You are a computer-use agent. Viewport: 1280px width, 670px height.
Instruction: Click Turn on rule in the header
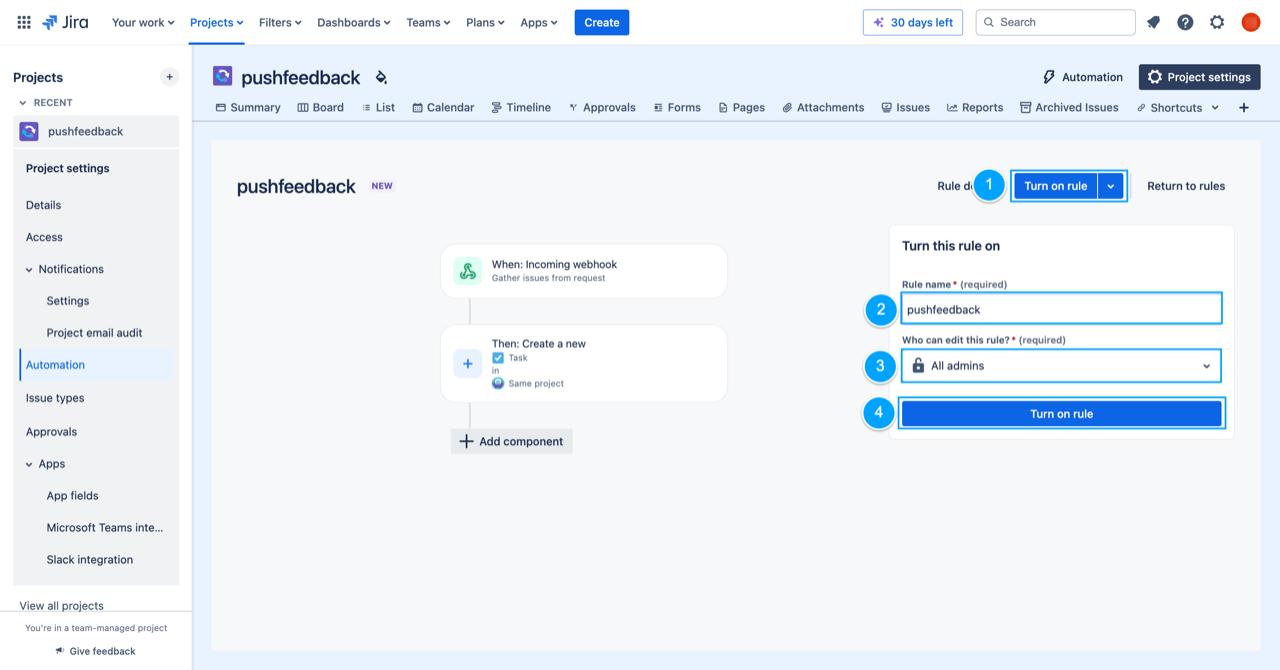(x=1056, y=186)
